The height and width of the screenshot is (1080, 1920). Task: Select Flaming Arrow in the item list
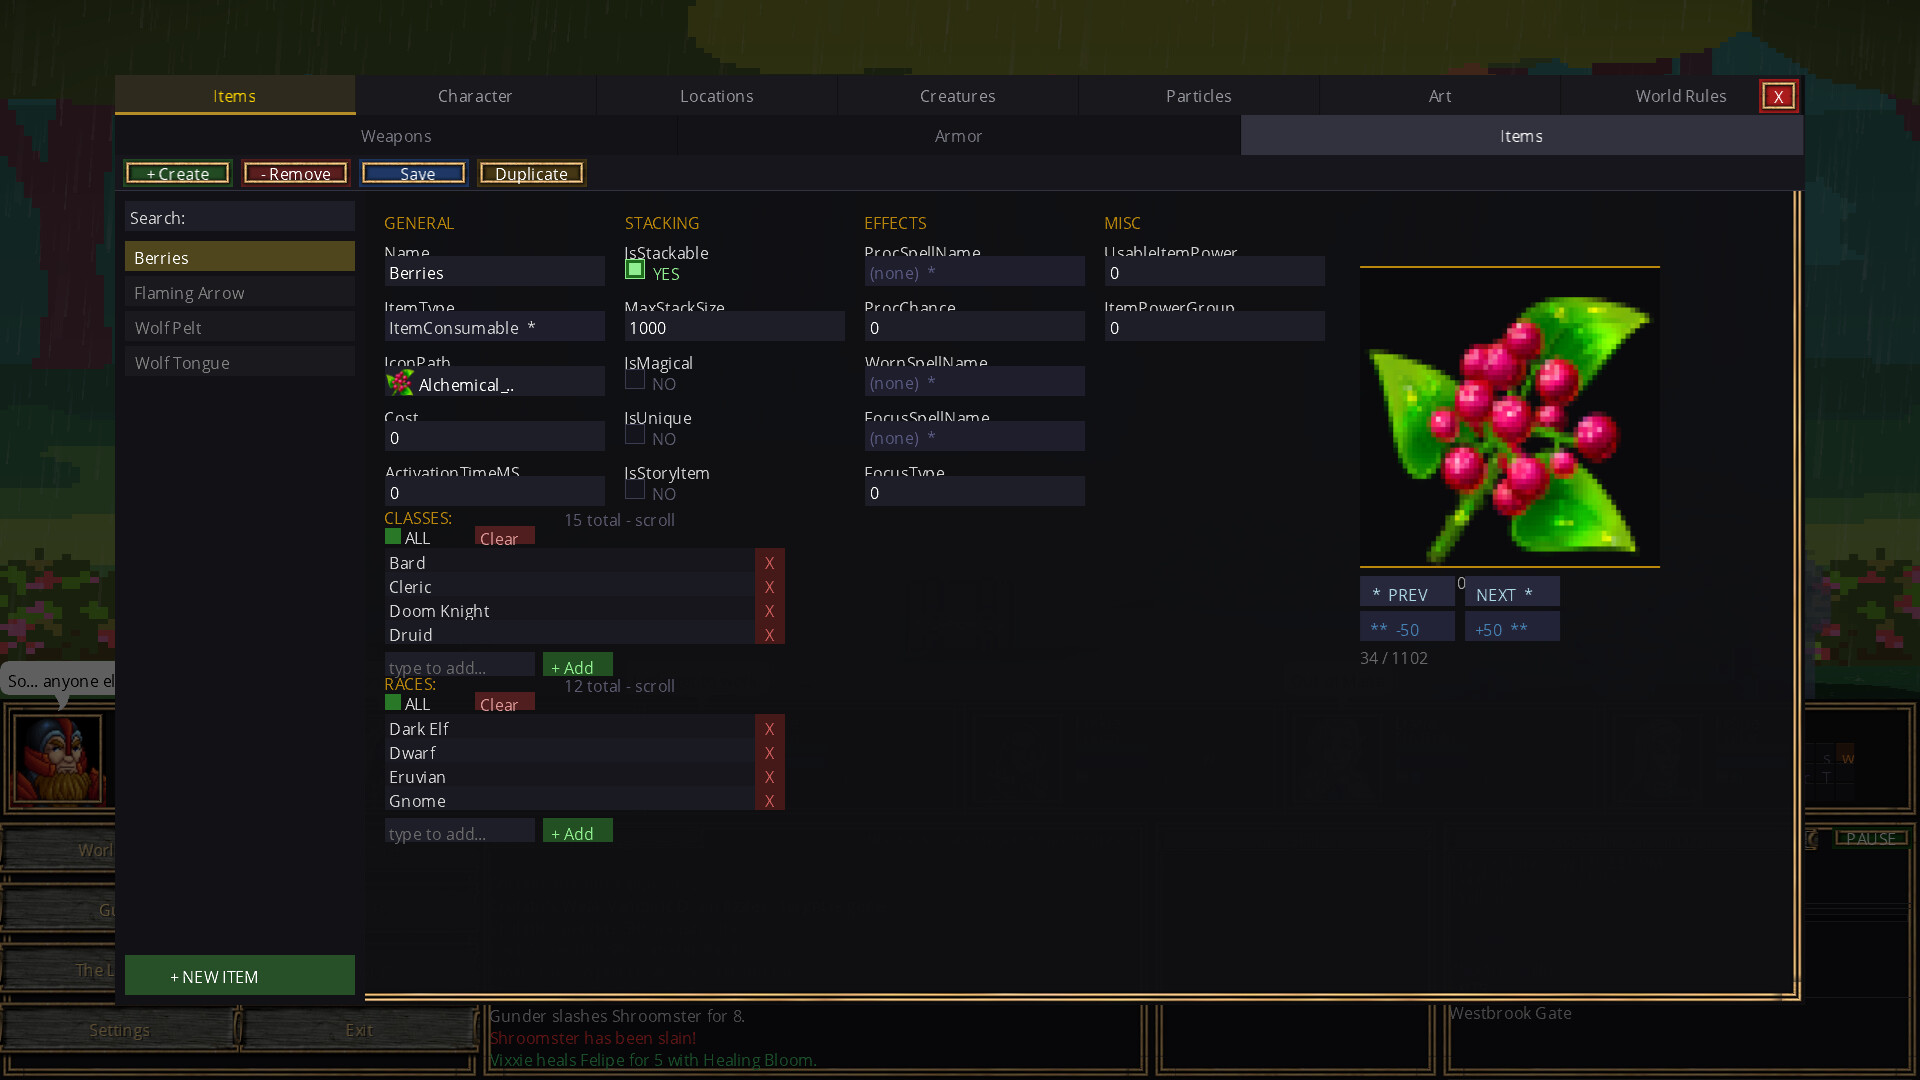[240, 292]
